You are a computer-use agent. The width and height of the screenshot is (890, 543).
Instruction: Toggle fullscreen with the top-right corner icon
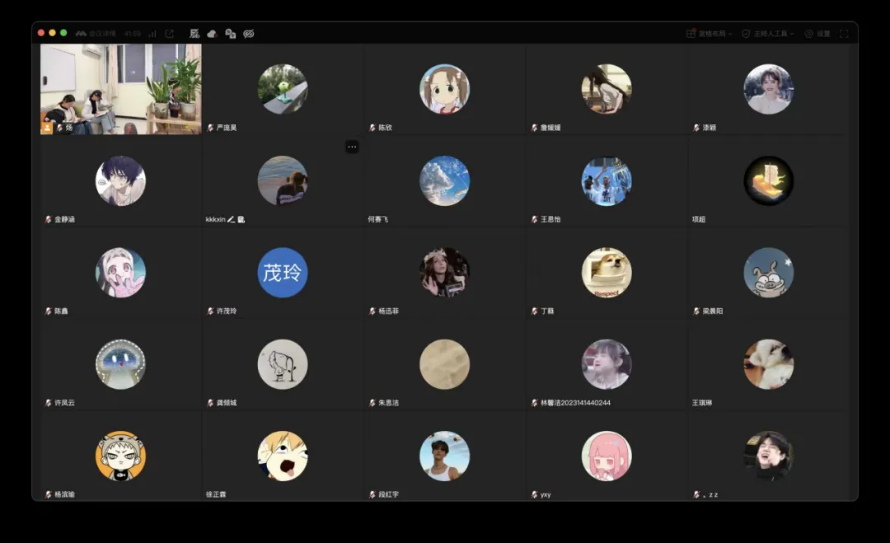(844, 33)
